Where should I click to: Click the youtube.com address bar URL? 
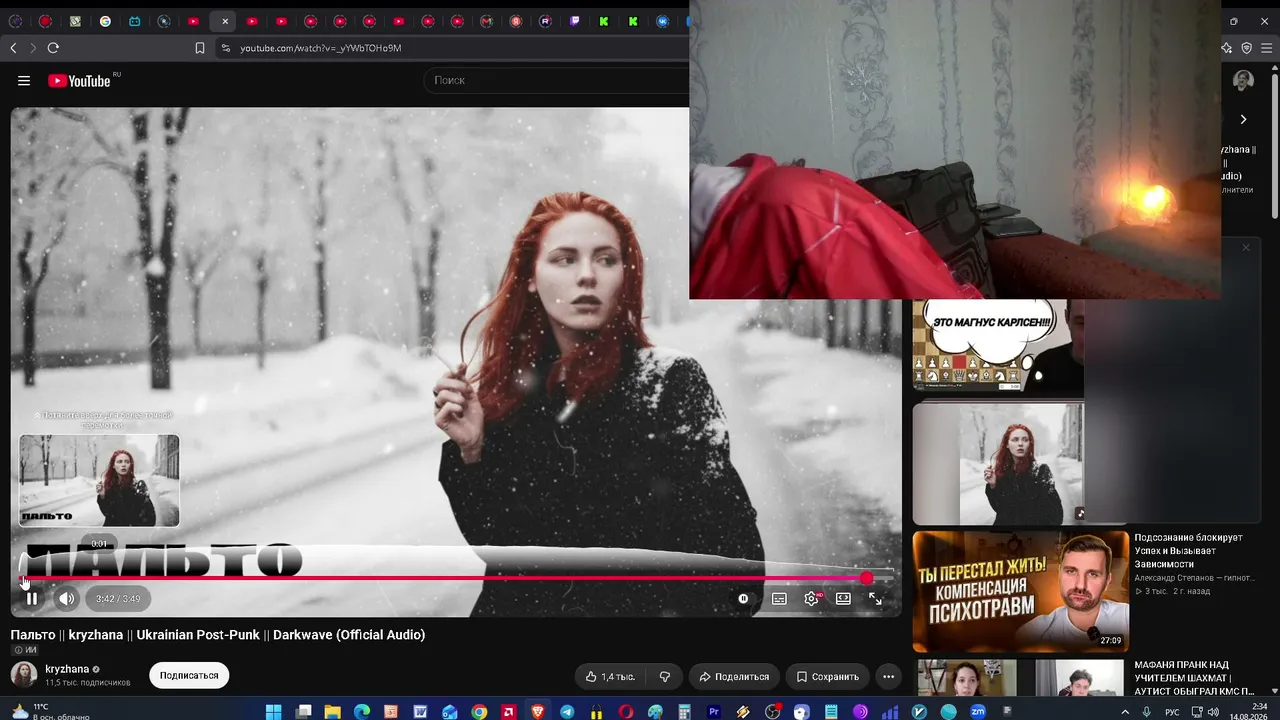[321, 48]
